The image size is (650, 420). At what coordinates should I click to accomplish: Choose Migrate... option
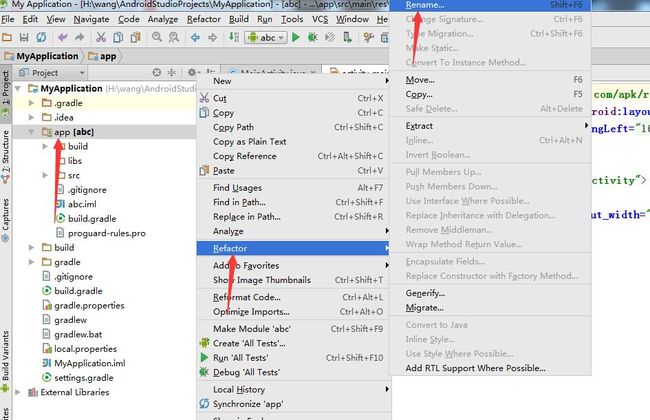click(490, 308)
